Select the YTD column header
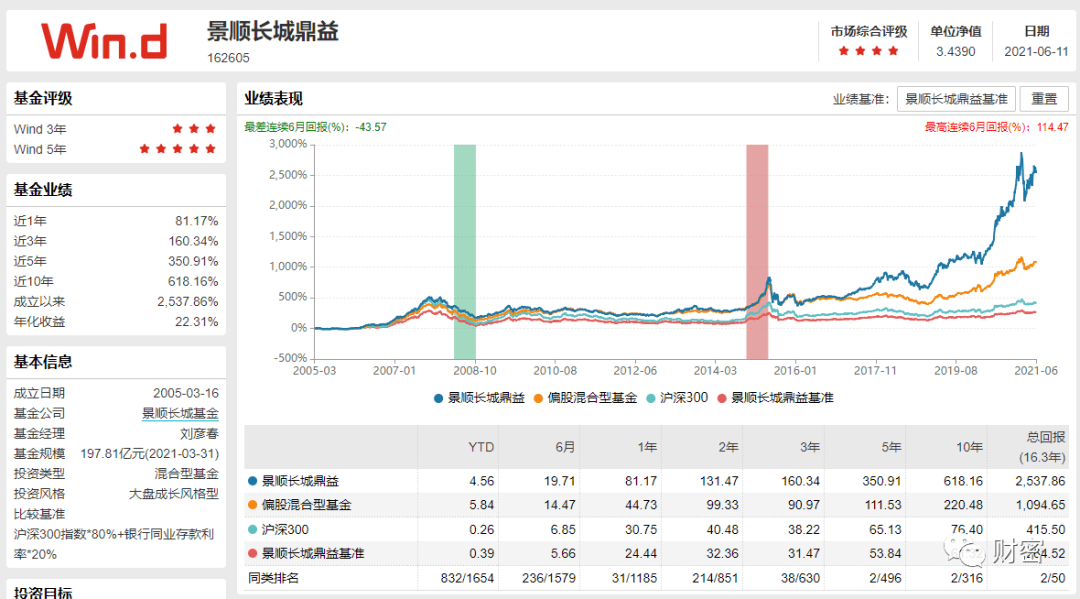 tap(481, 447)
